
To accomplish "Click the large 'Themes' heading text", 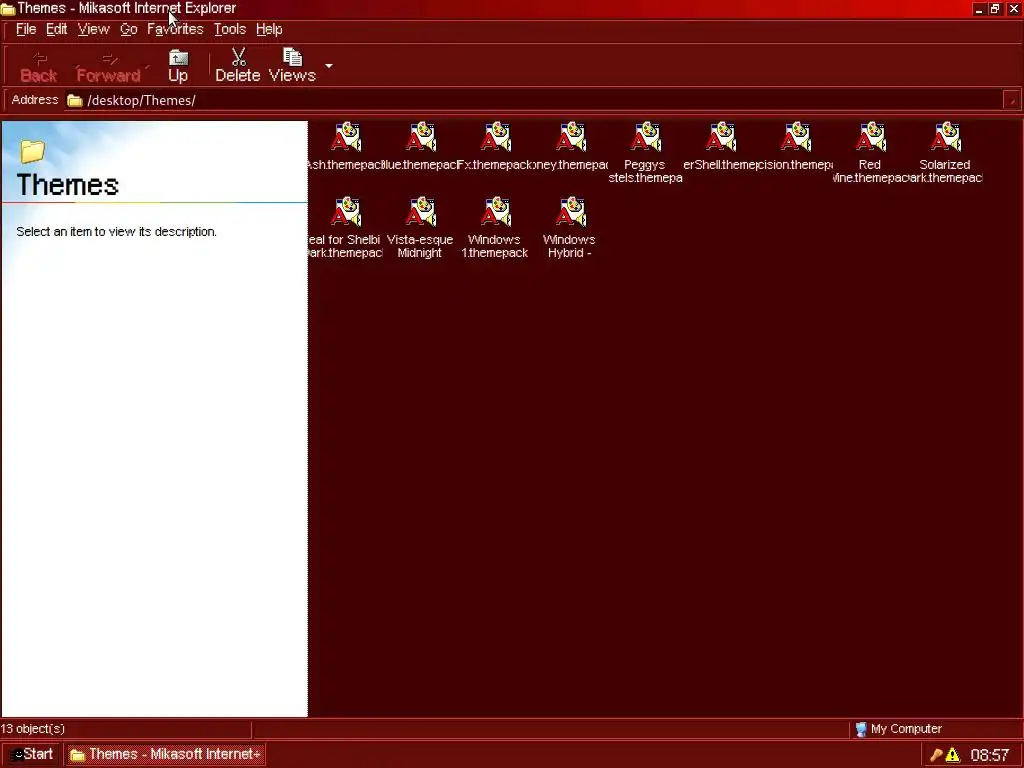I will pos(67,185).
